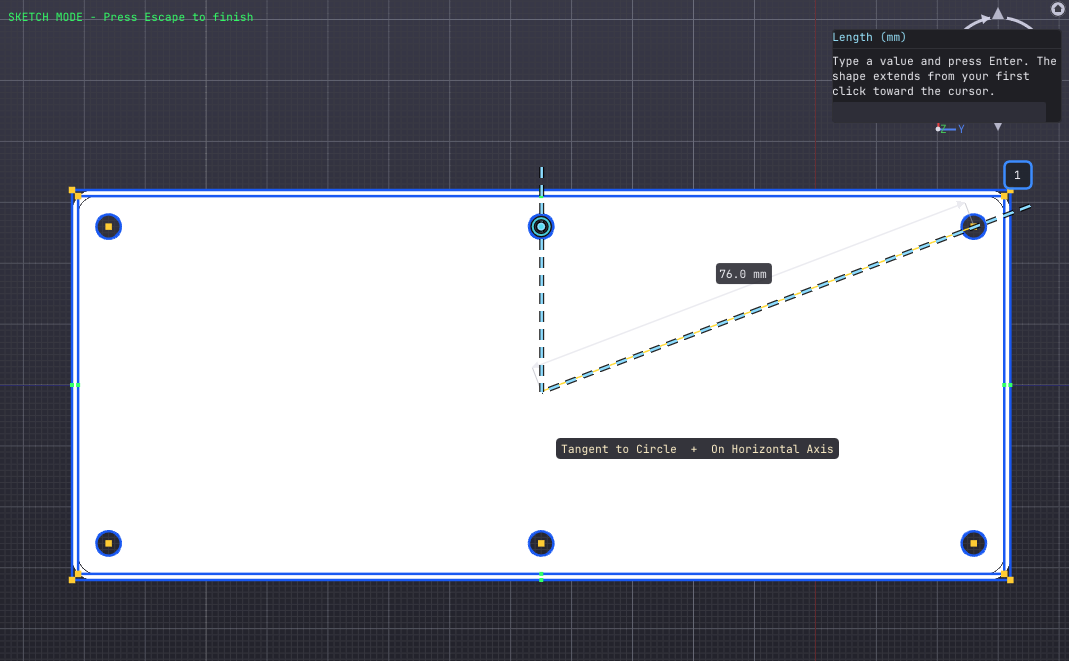Select the bottom-left hole circle
Image resolution: width=1069 pixels, height=661 pixels.
108,544
